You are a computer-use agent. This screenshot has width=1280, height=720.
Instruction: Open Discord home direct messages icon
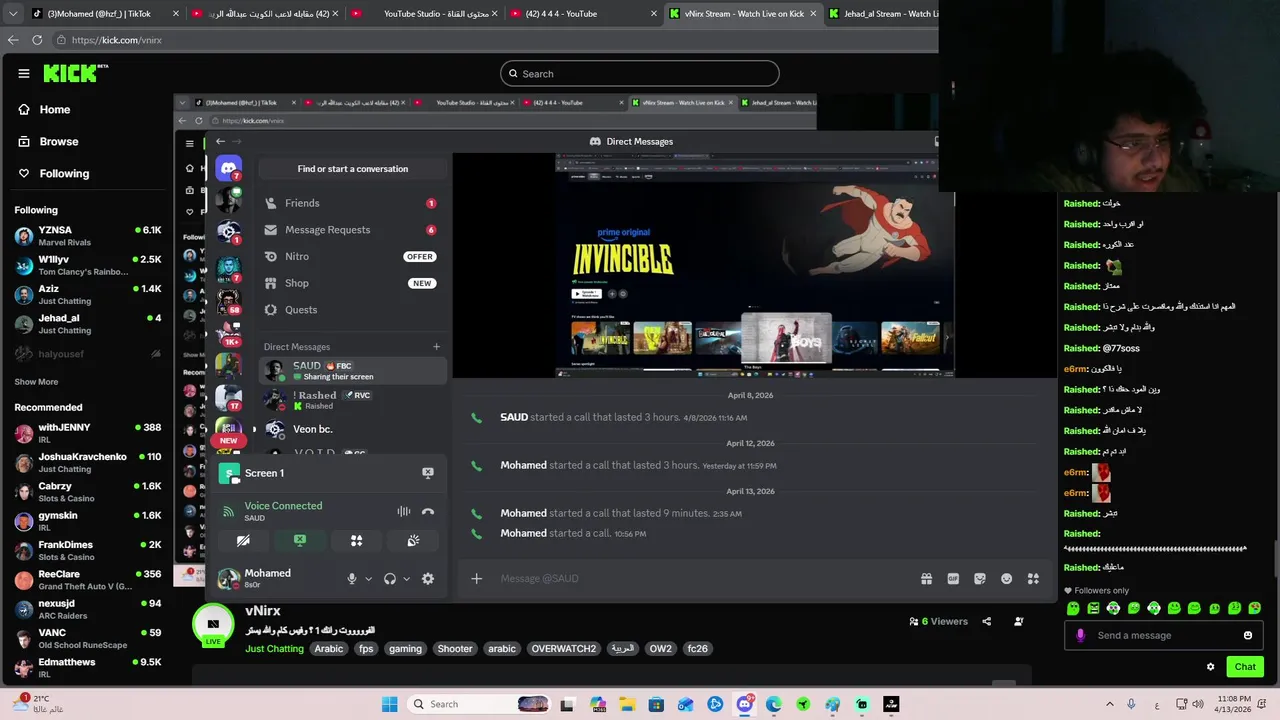point(229,168)
